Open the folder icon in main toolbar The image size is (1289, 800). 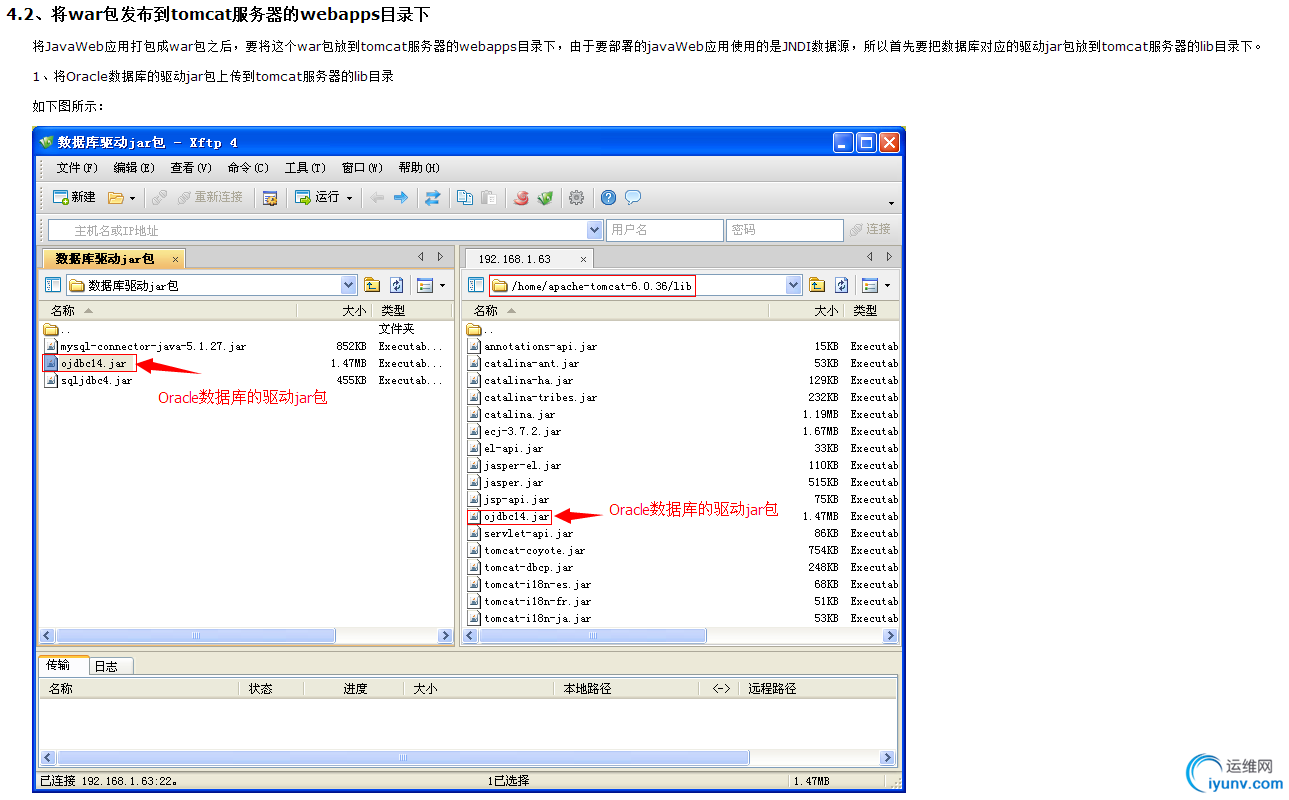(116, 197)
